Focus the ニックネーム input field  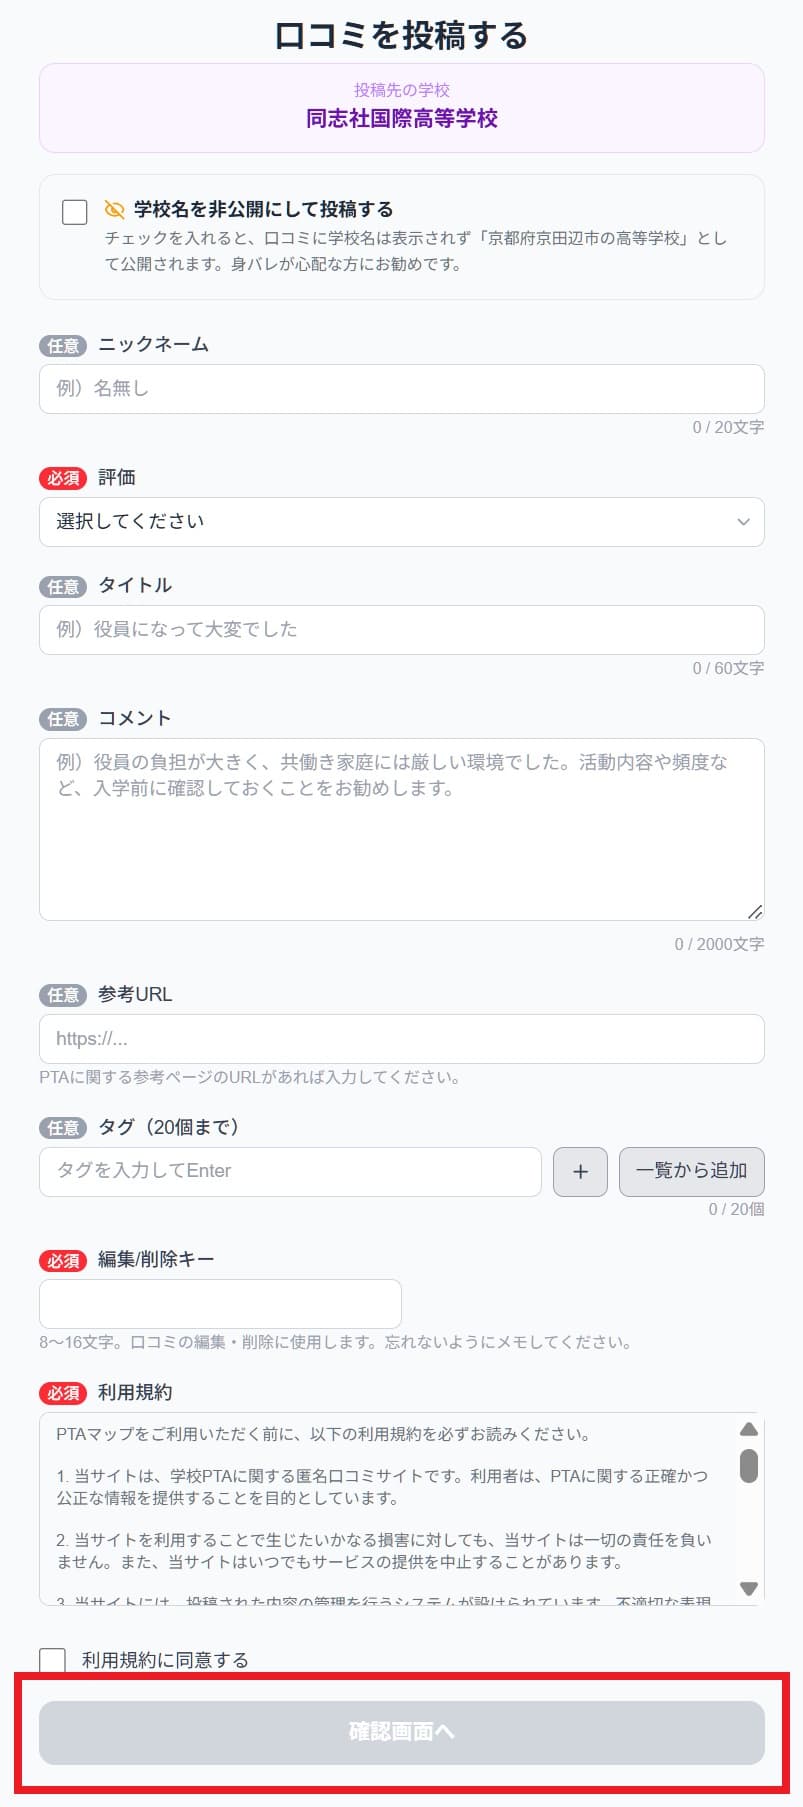pyautogui.click(x=400, y=389)
